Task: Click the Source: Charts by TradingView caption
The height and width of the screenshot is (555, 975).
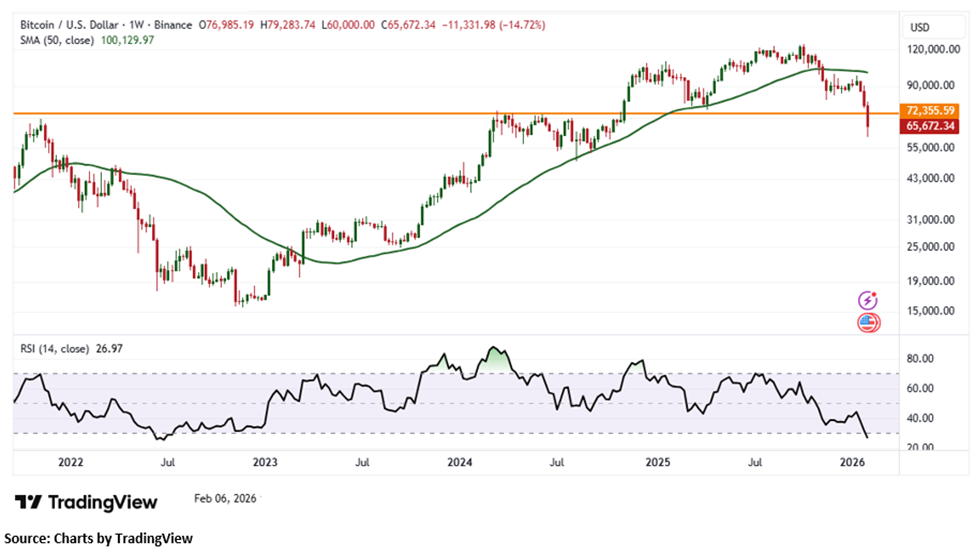Action: (97, 538)
